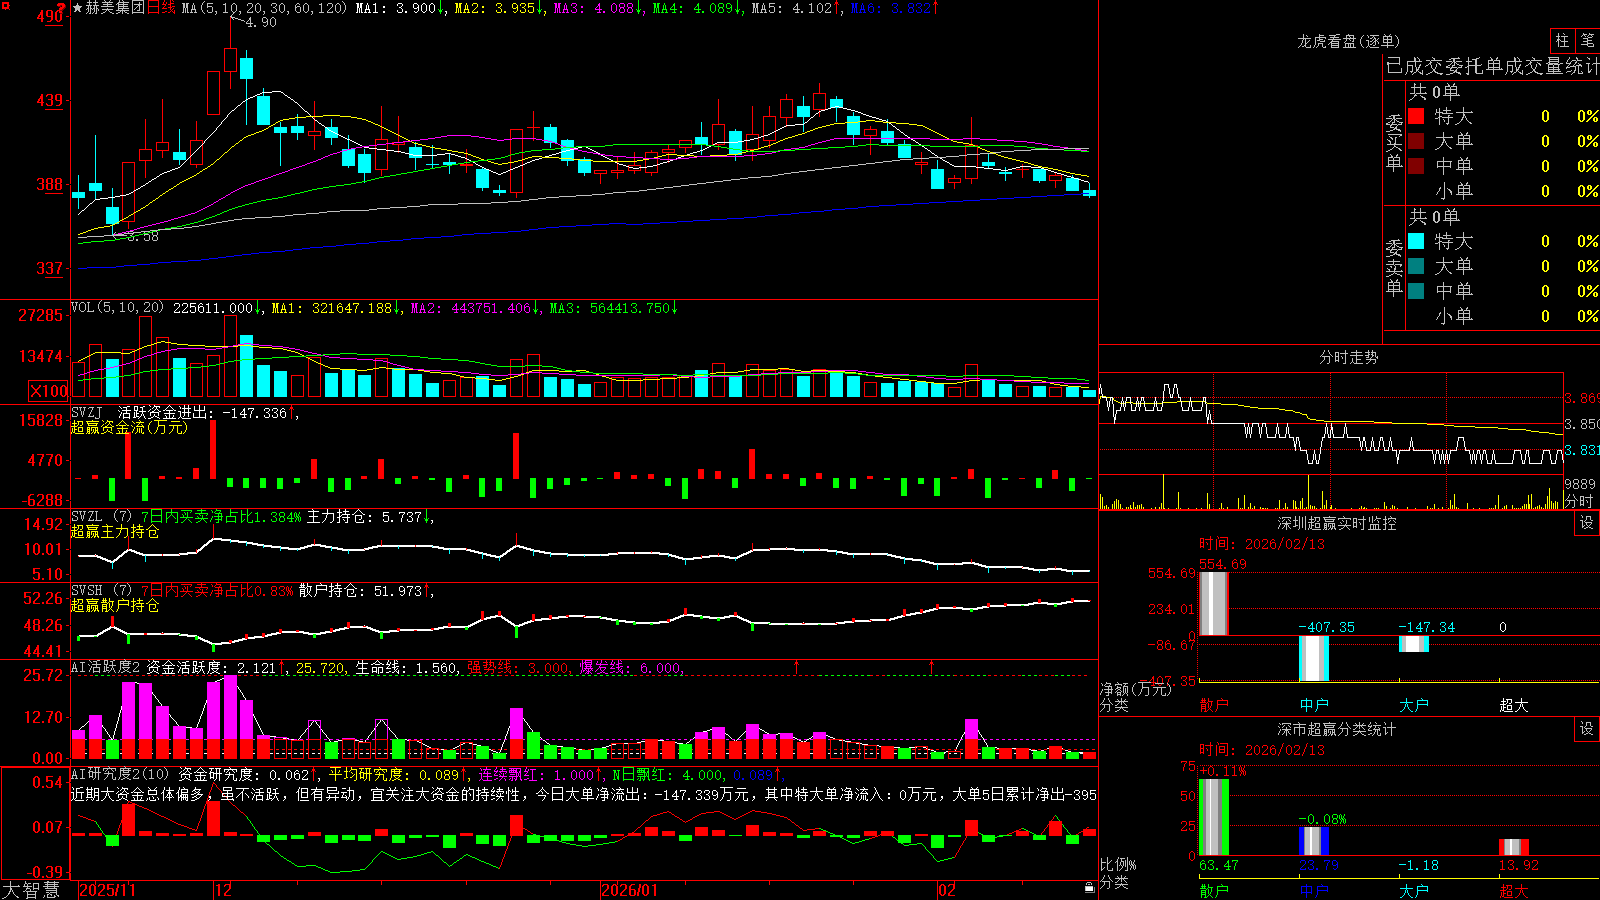Click the 超赢资金流(万元) label
The height and width of the screenshot is (900, 1600).
tap(129, 427)
